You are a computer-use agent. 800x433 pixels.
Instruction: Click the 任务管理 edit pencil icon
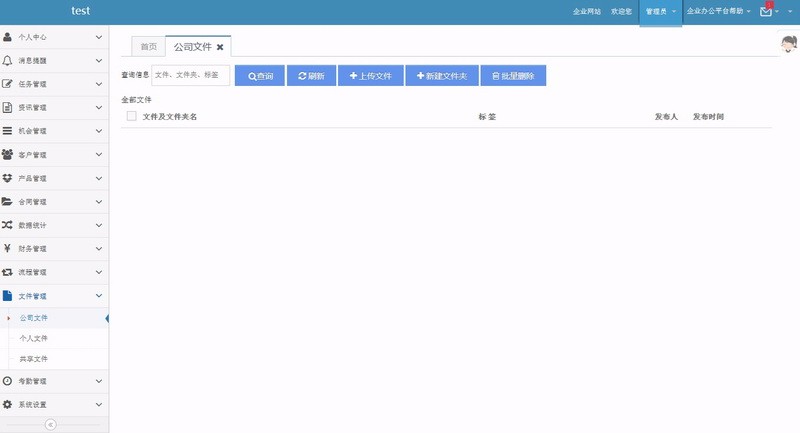(x=7, y=84)
